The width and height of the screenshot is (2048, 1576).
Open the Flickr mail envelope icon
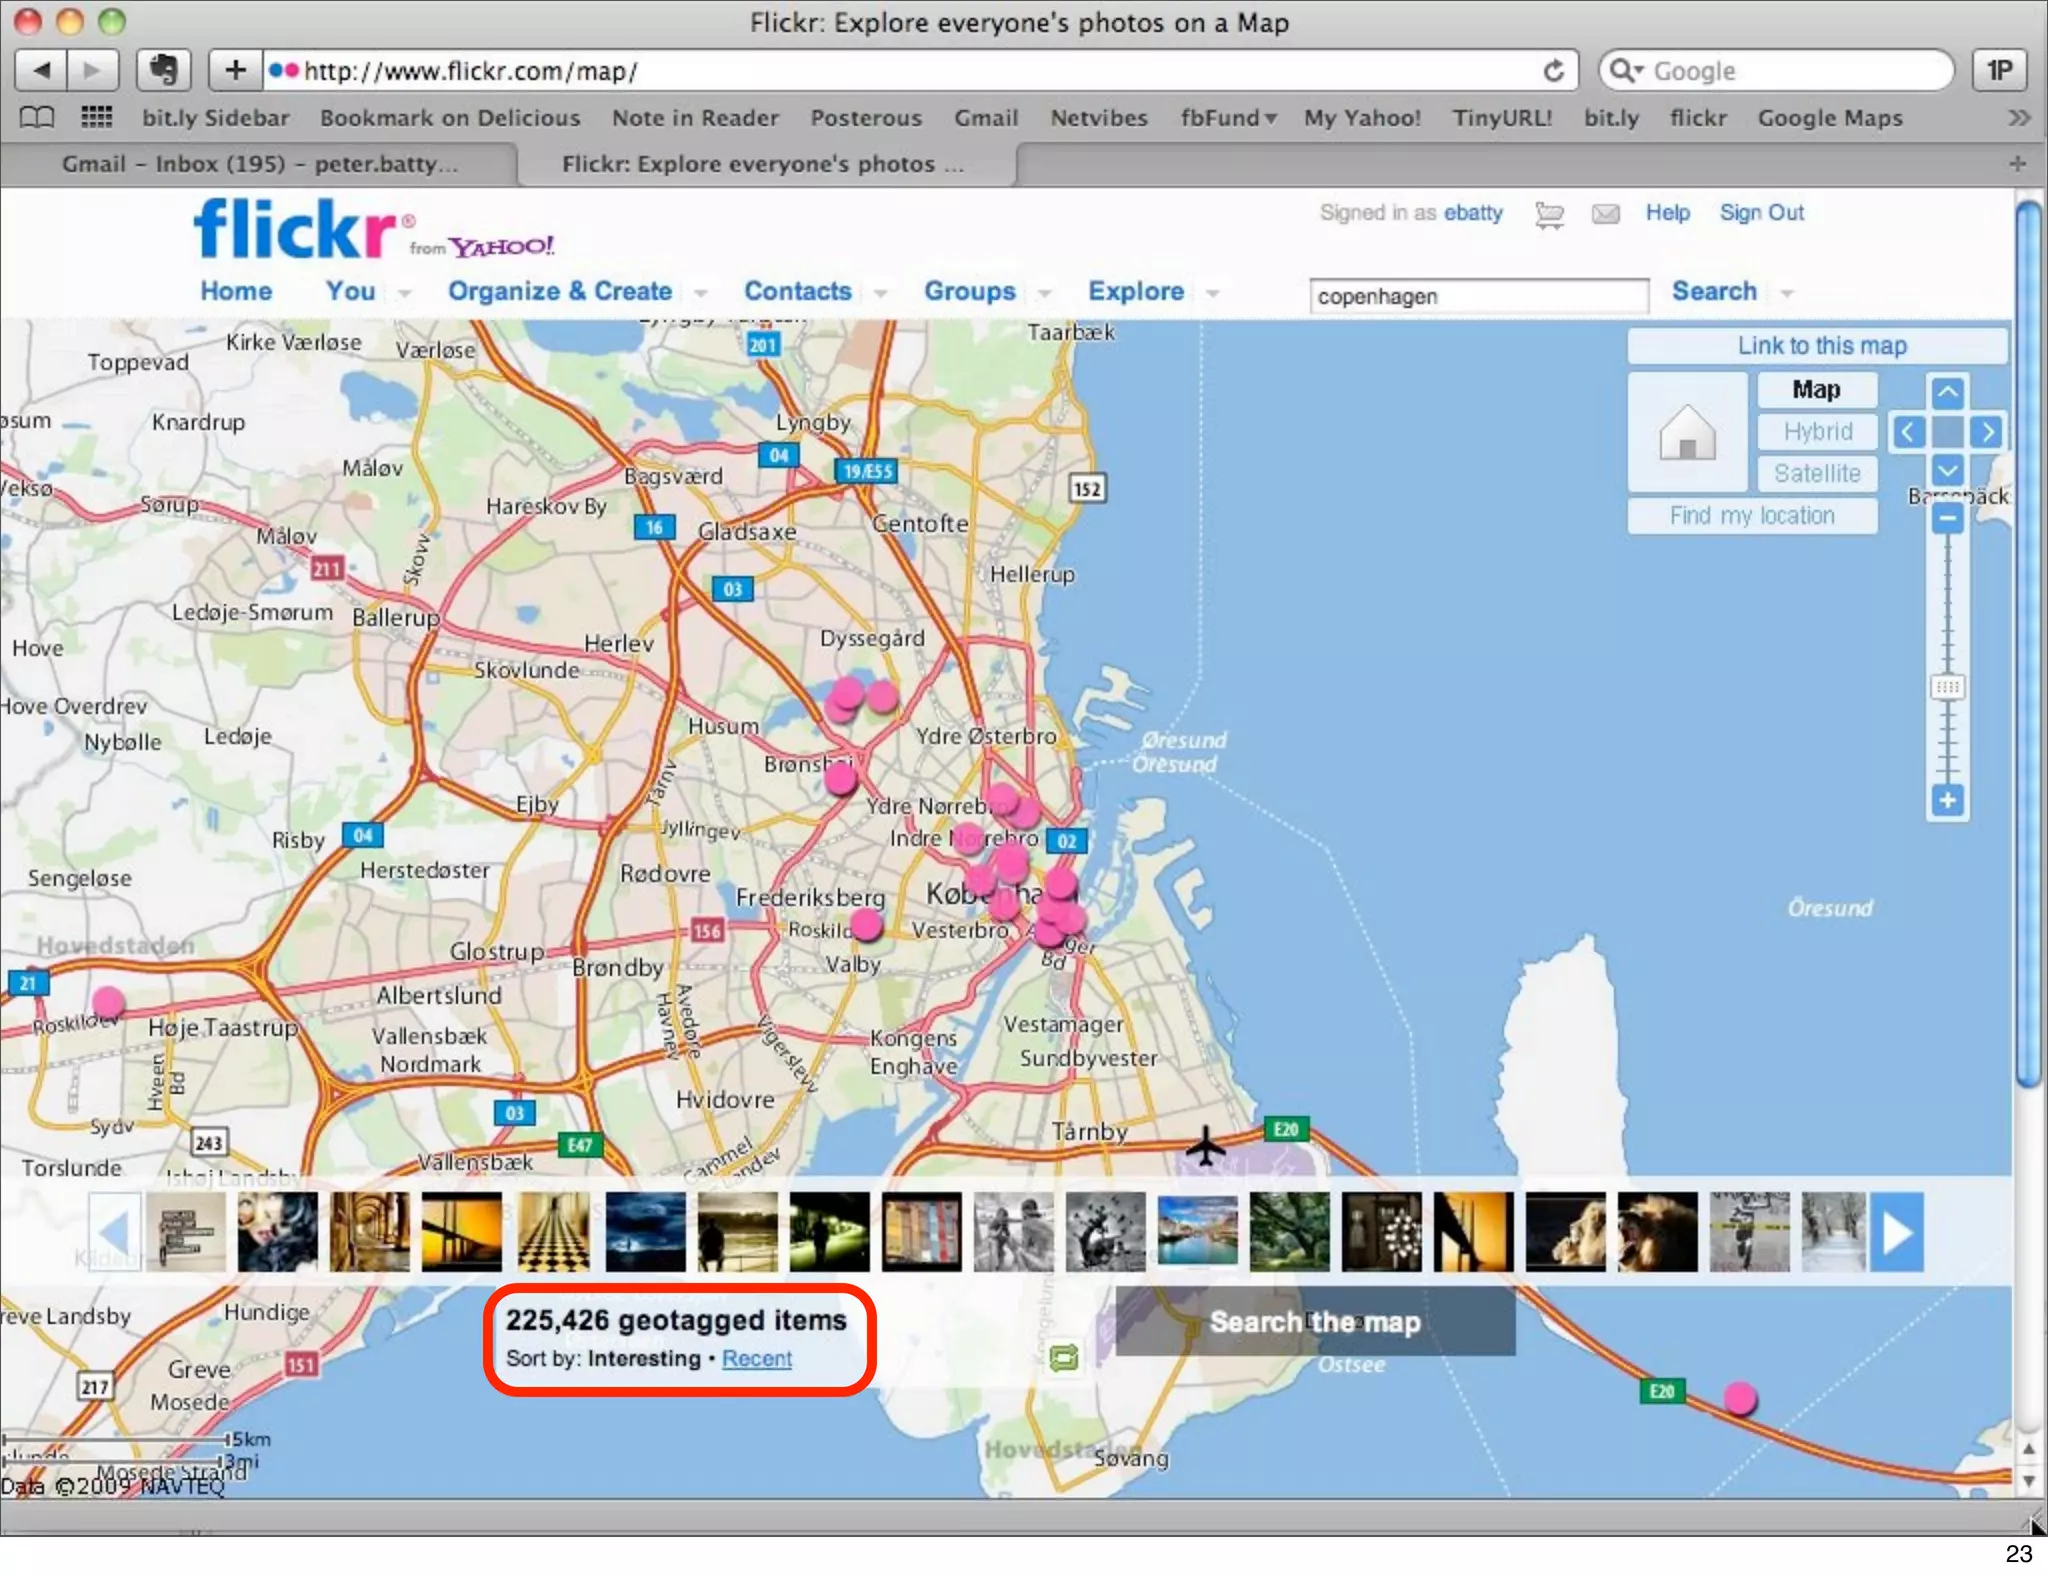coord(1606,214)
